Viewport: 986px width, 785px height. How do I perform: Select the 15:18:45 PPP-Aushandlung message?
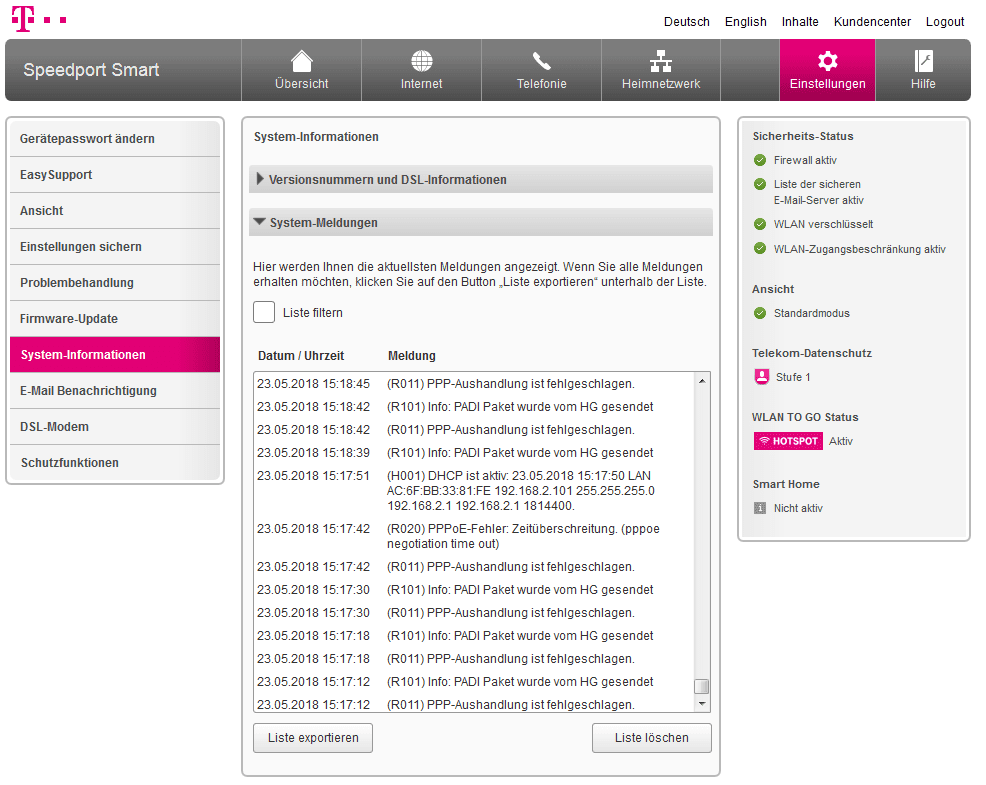(x=475, y=384)
